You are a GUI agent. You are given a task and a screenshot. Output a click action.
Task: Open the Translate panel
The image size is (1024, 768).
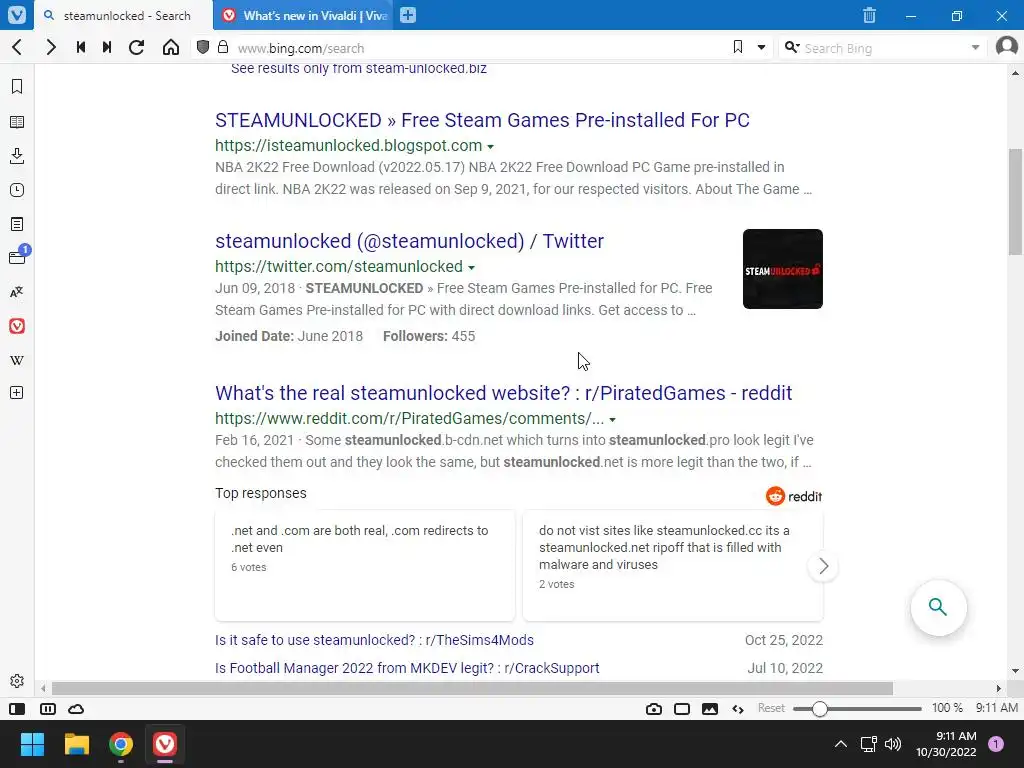(17, 292)
